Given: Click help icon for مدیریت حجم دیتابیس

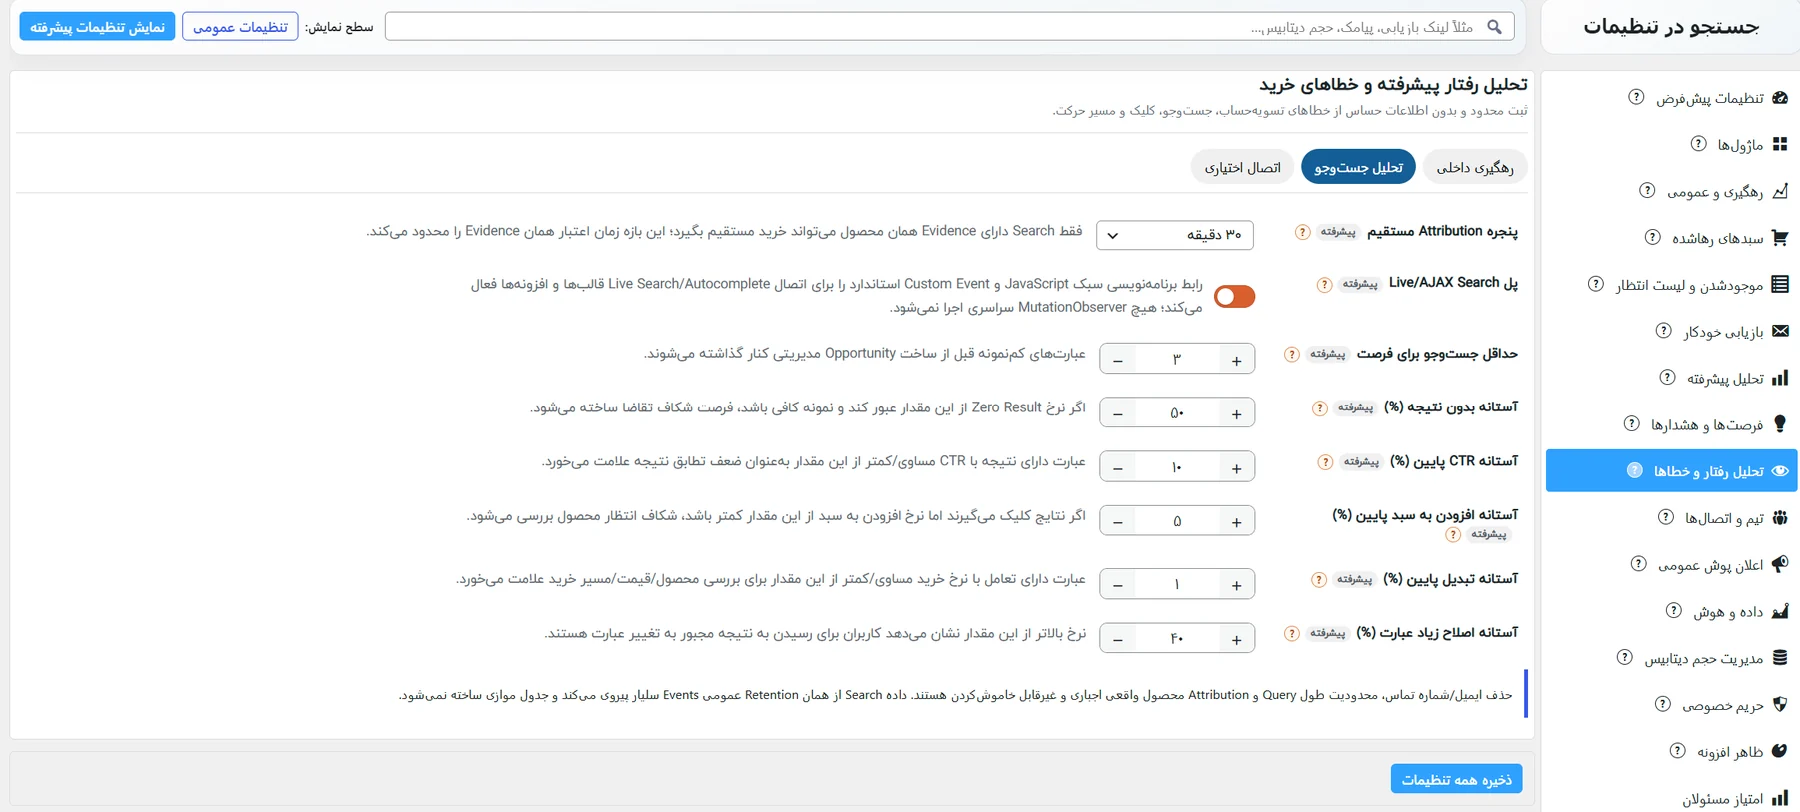Looking at the screenshot, I should (1624, 657).
